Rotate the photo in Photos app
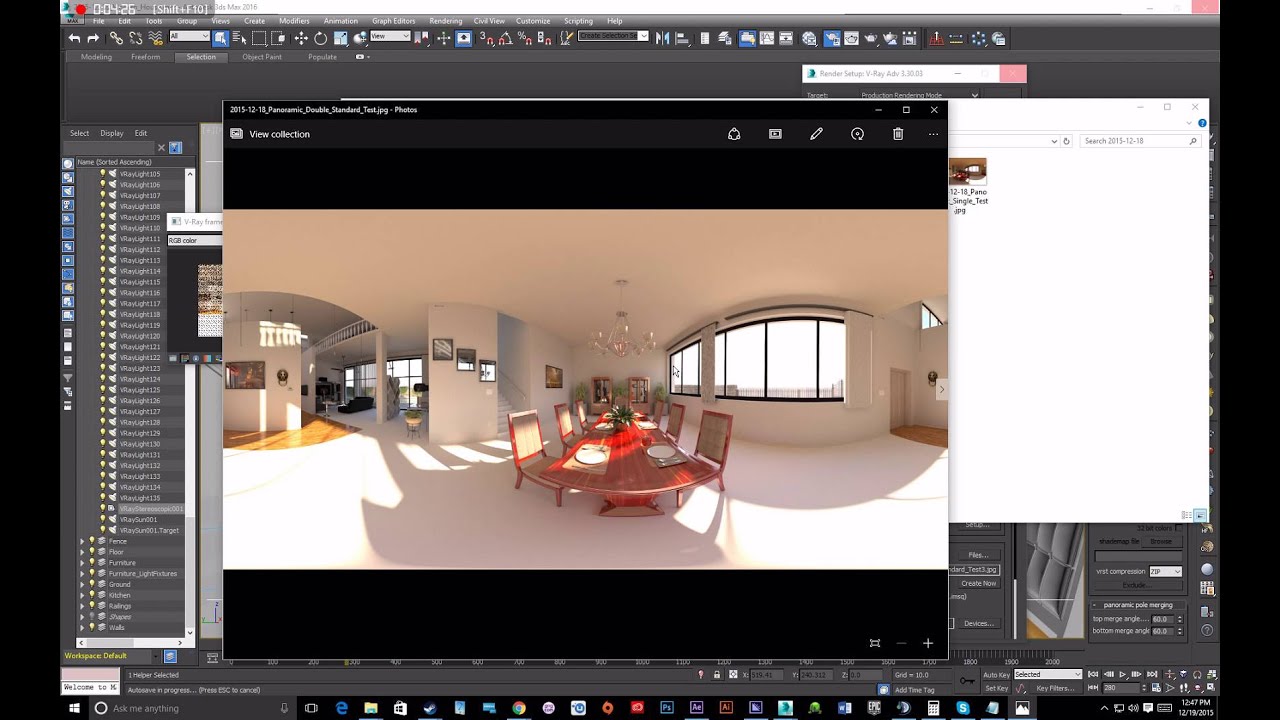Viewport: 1280px width, 720px height. (857, 134)
